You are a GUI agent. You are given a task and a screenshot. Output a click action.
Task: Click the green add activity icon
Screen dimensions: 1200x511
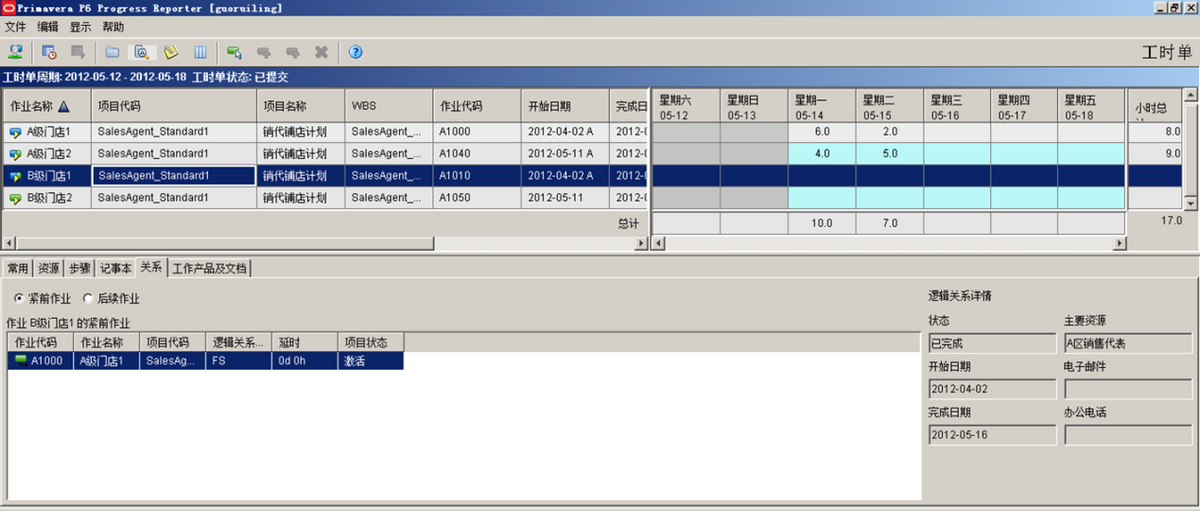pyautogui.click(x=234, y=52)
